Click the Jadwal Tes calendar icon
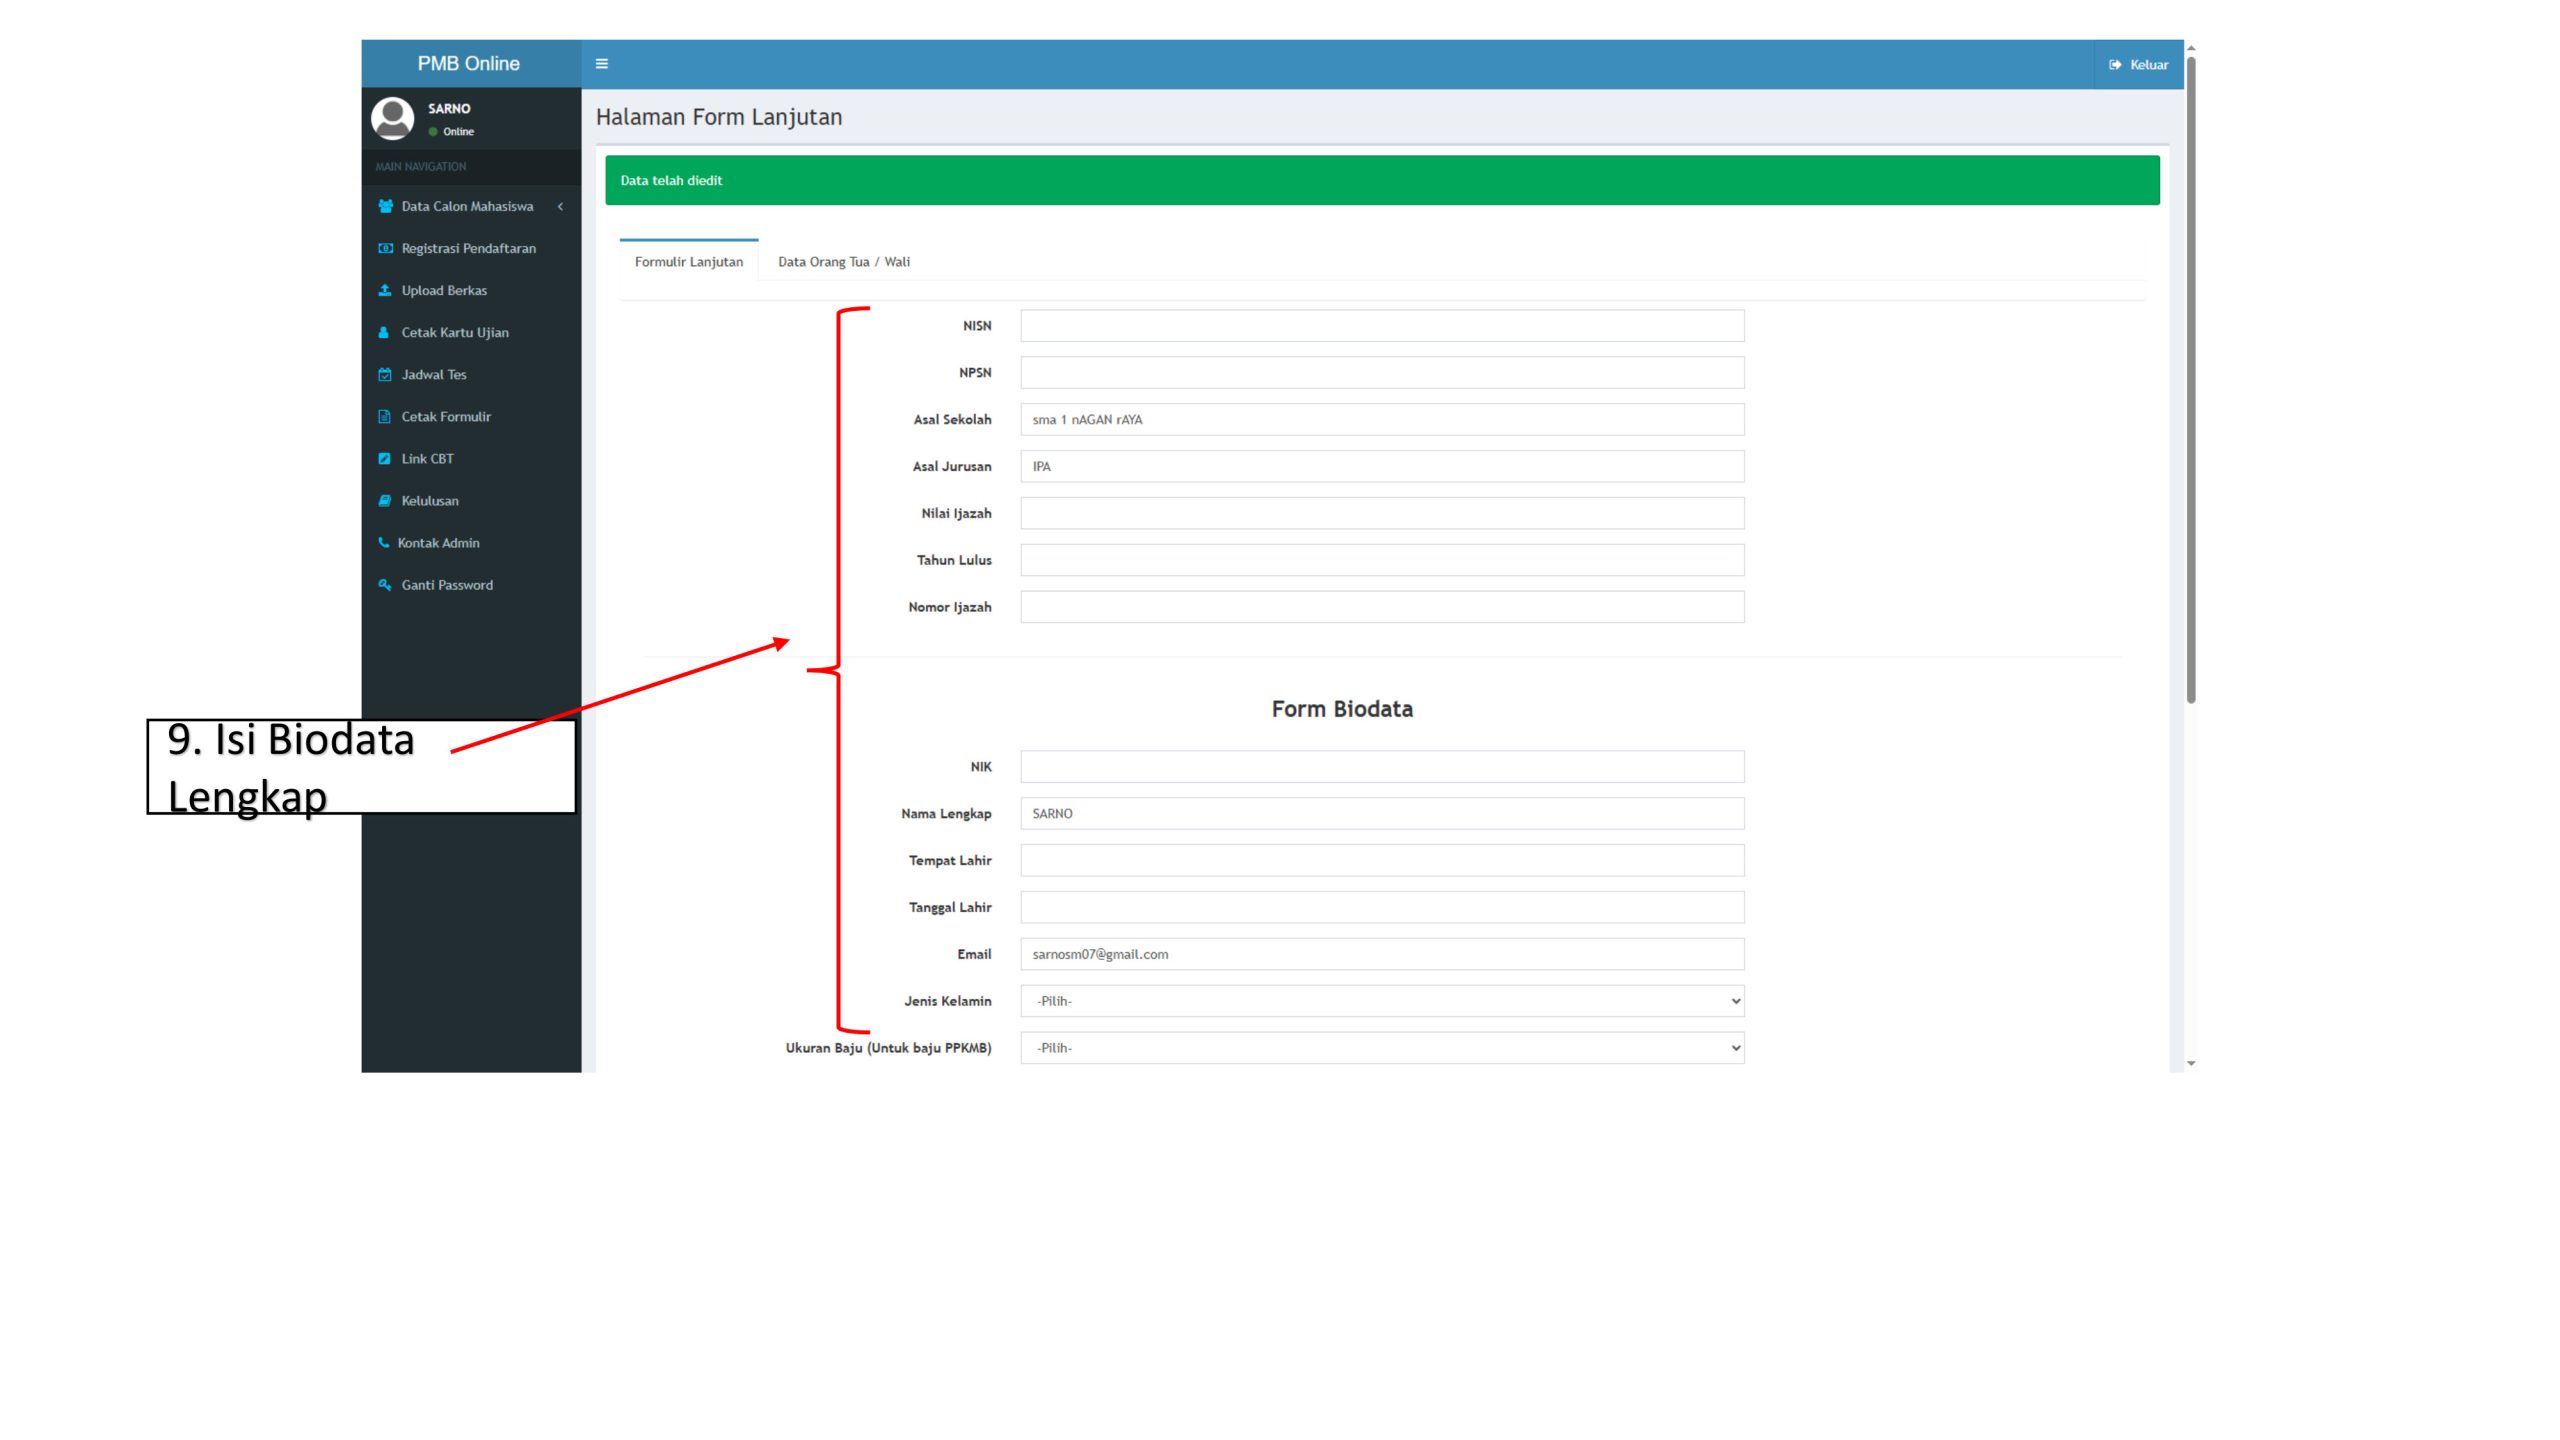 click(x=385, y=374)
